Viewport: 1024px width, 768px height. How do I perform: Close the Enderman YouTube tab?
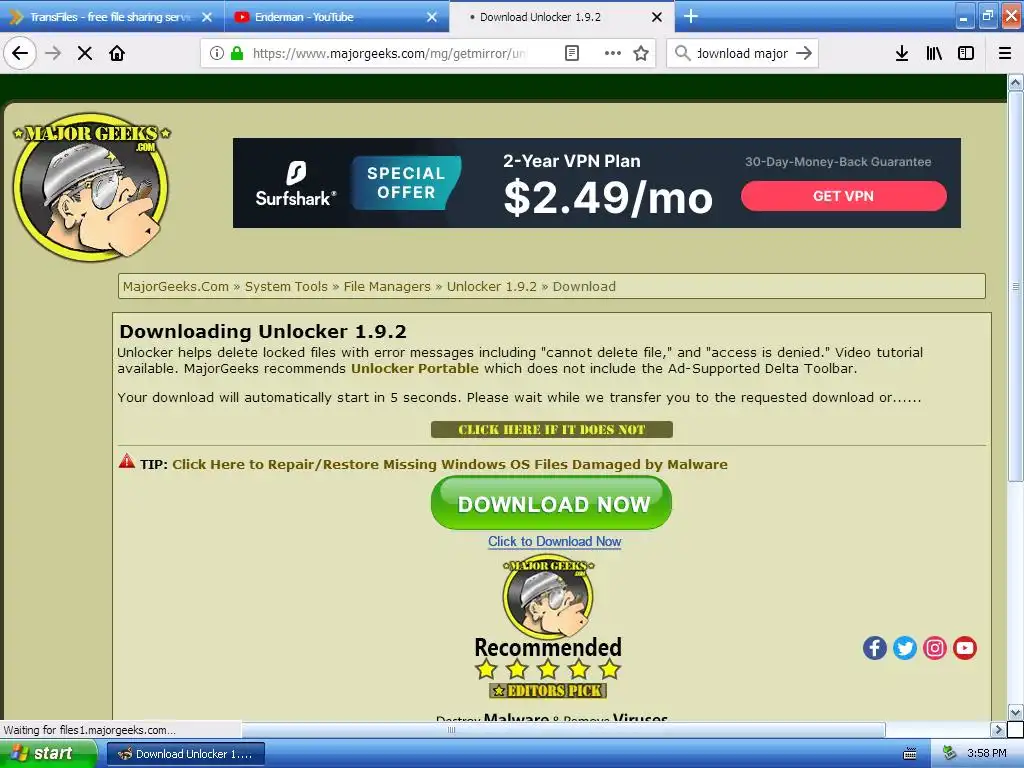432,17
